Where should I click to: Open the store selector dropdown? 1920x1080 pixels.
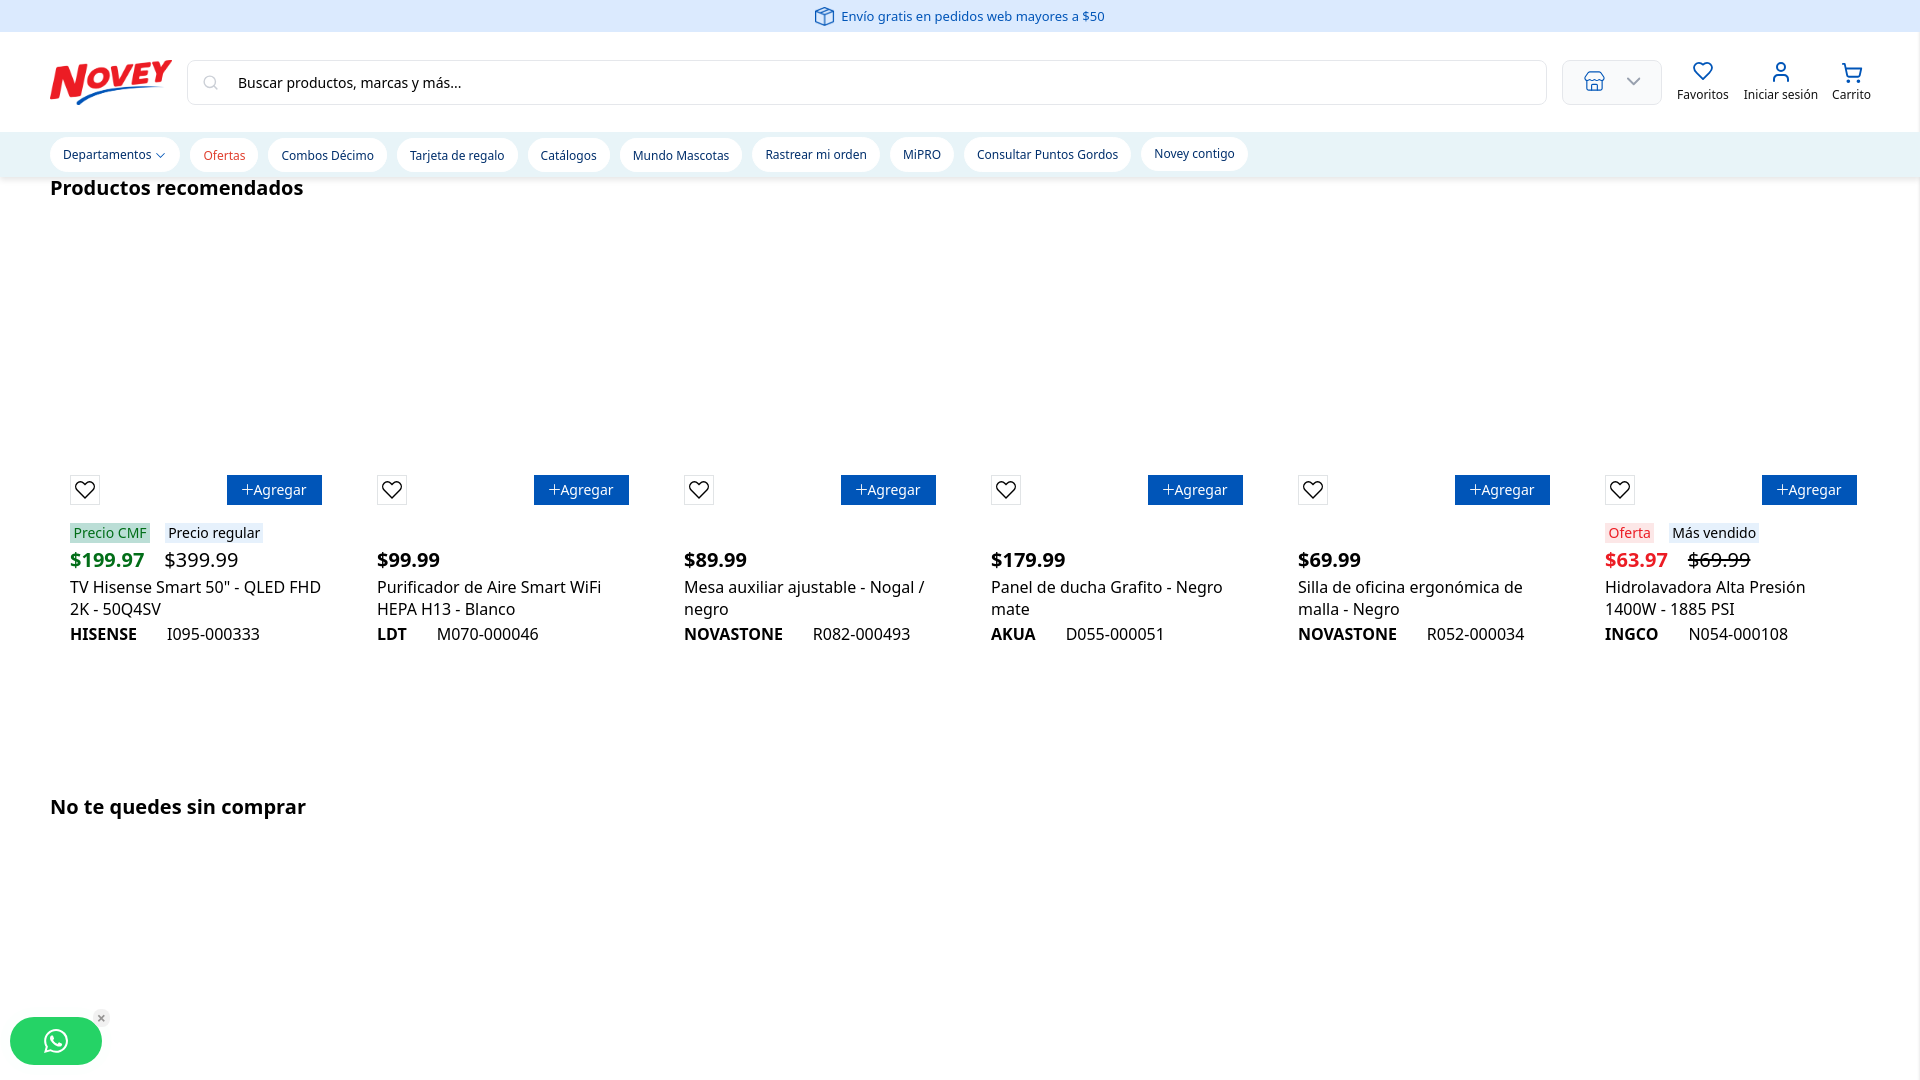pos(1612,82)
